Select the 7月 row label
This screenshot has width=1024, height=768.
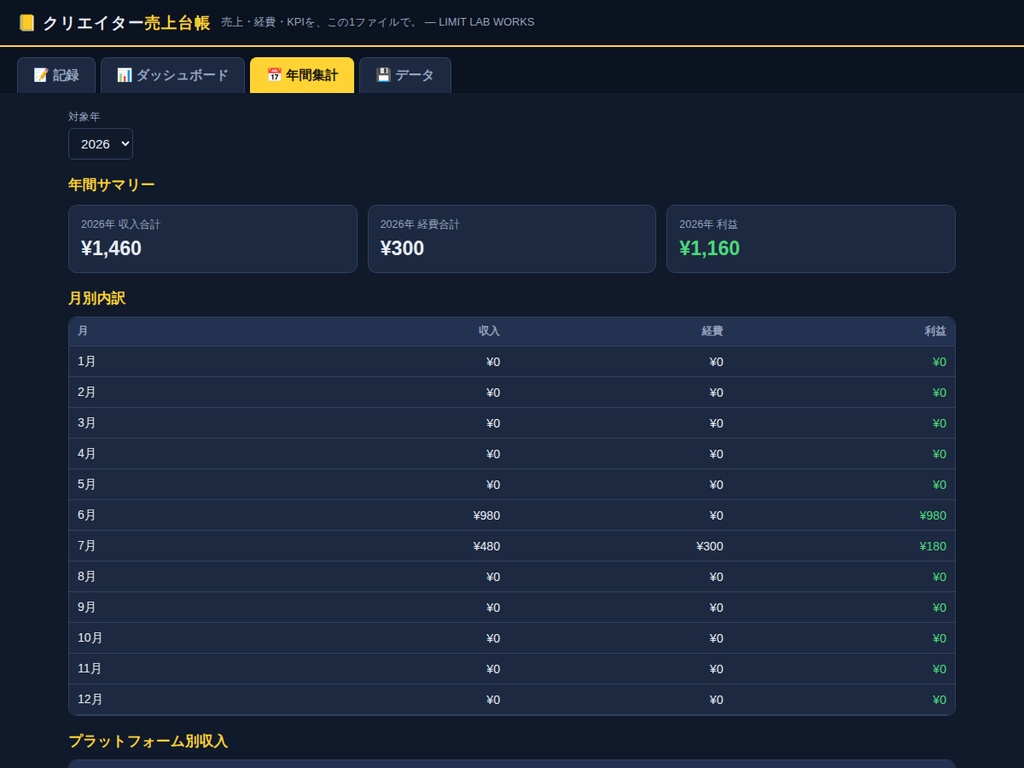[x=86, y=546]
